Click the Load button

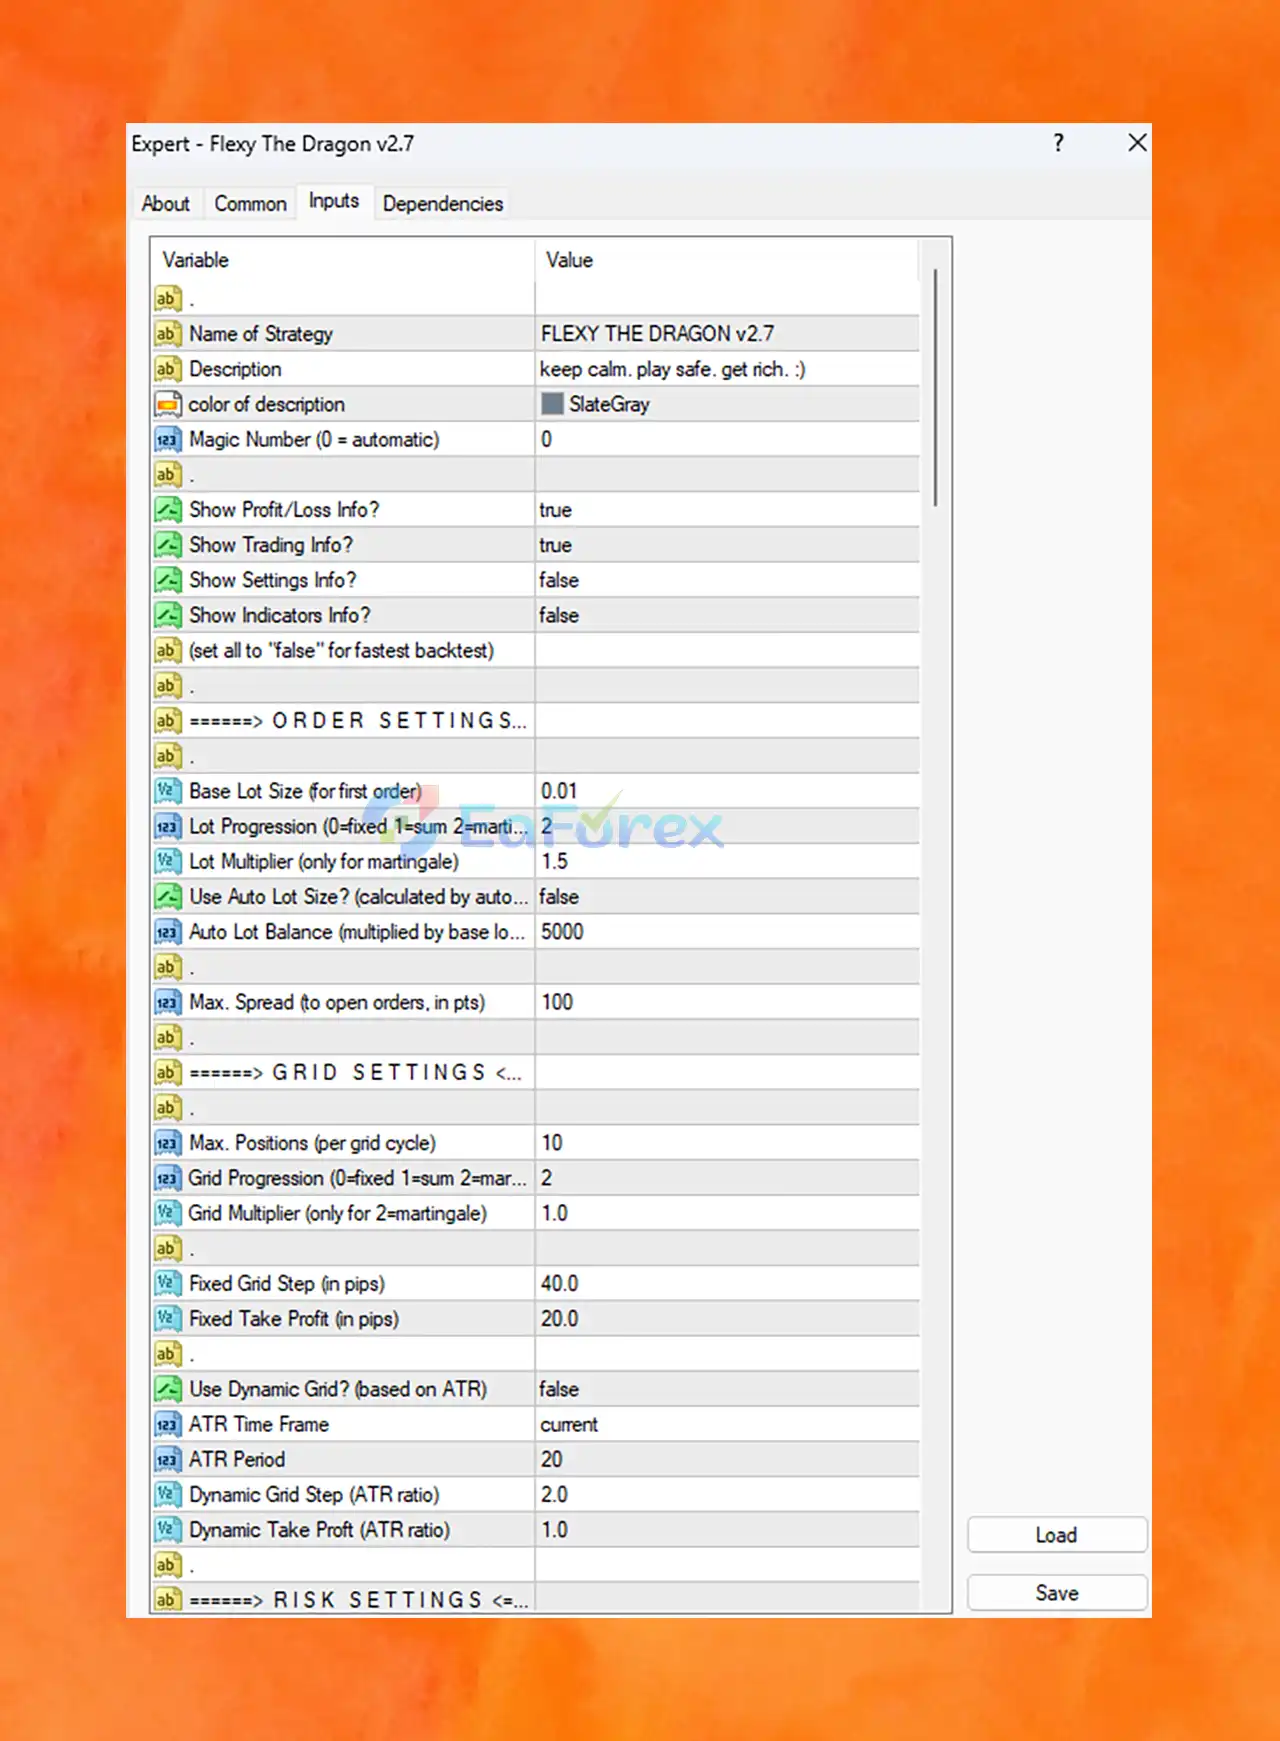(1057, 1535)
